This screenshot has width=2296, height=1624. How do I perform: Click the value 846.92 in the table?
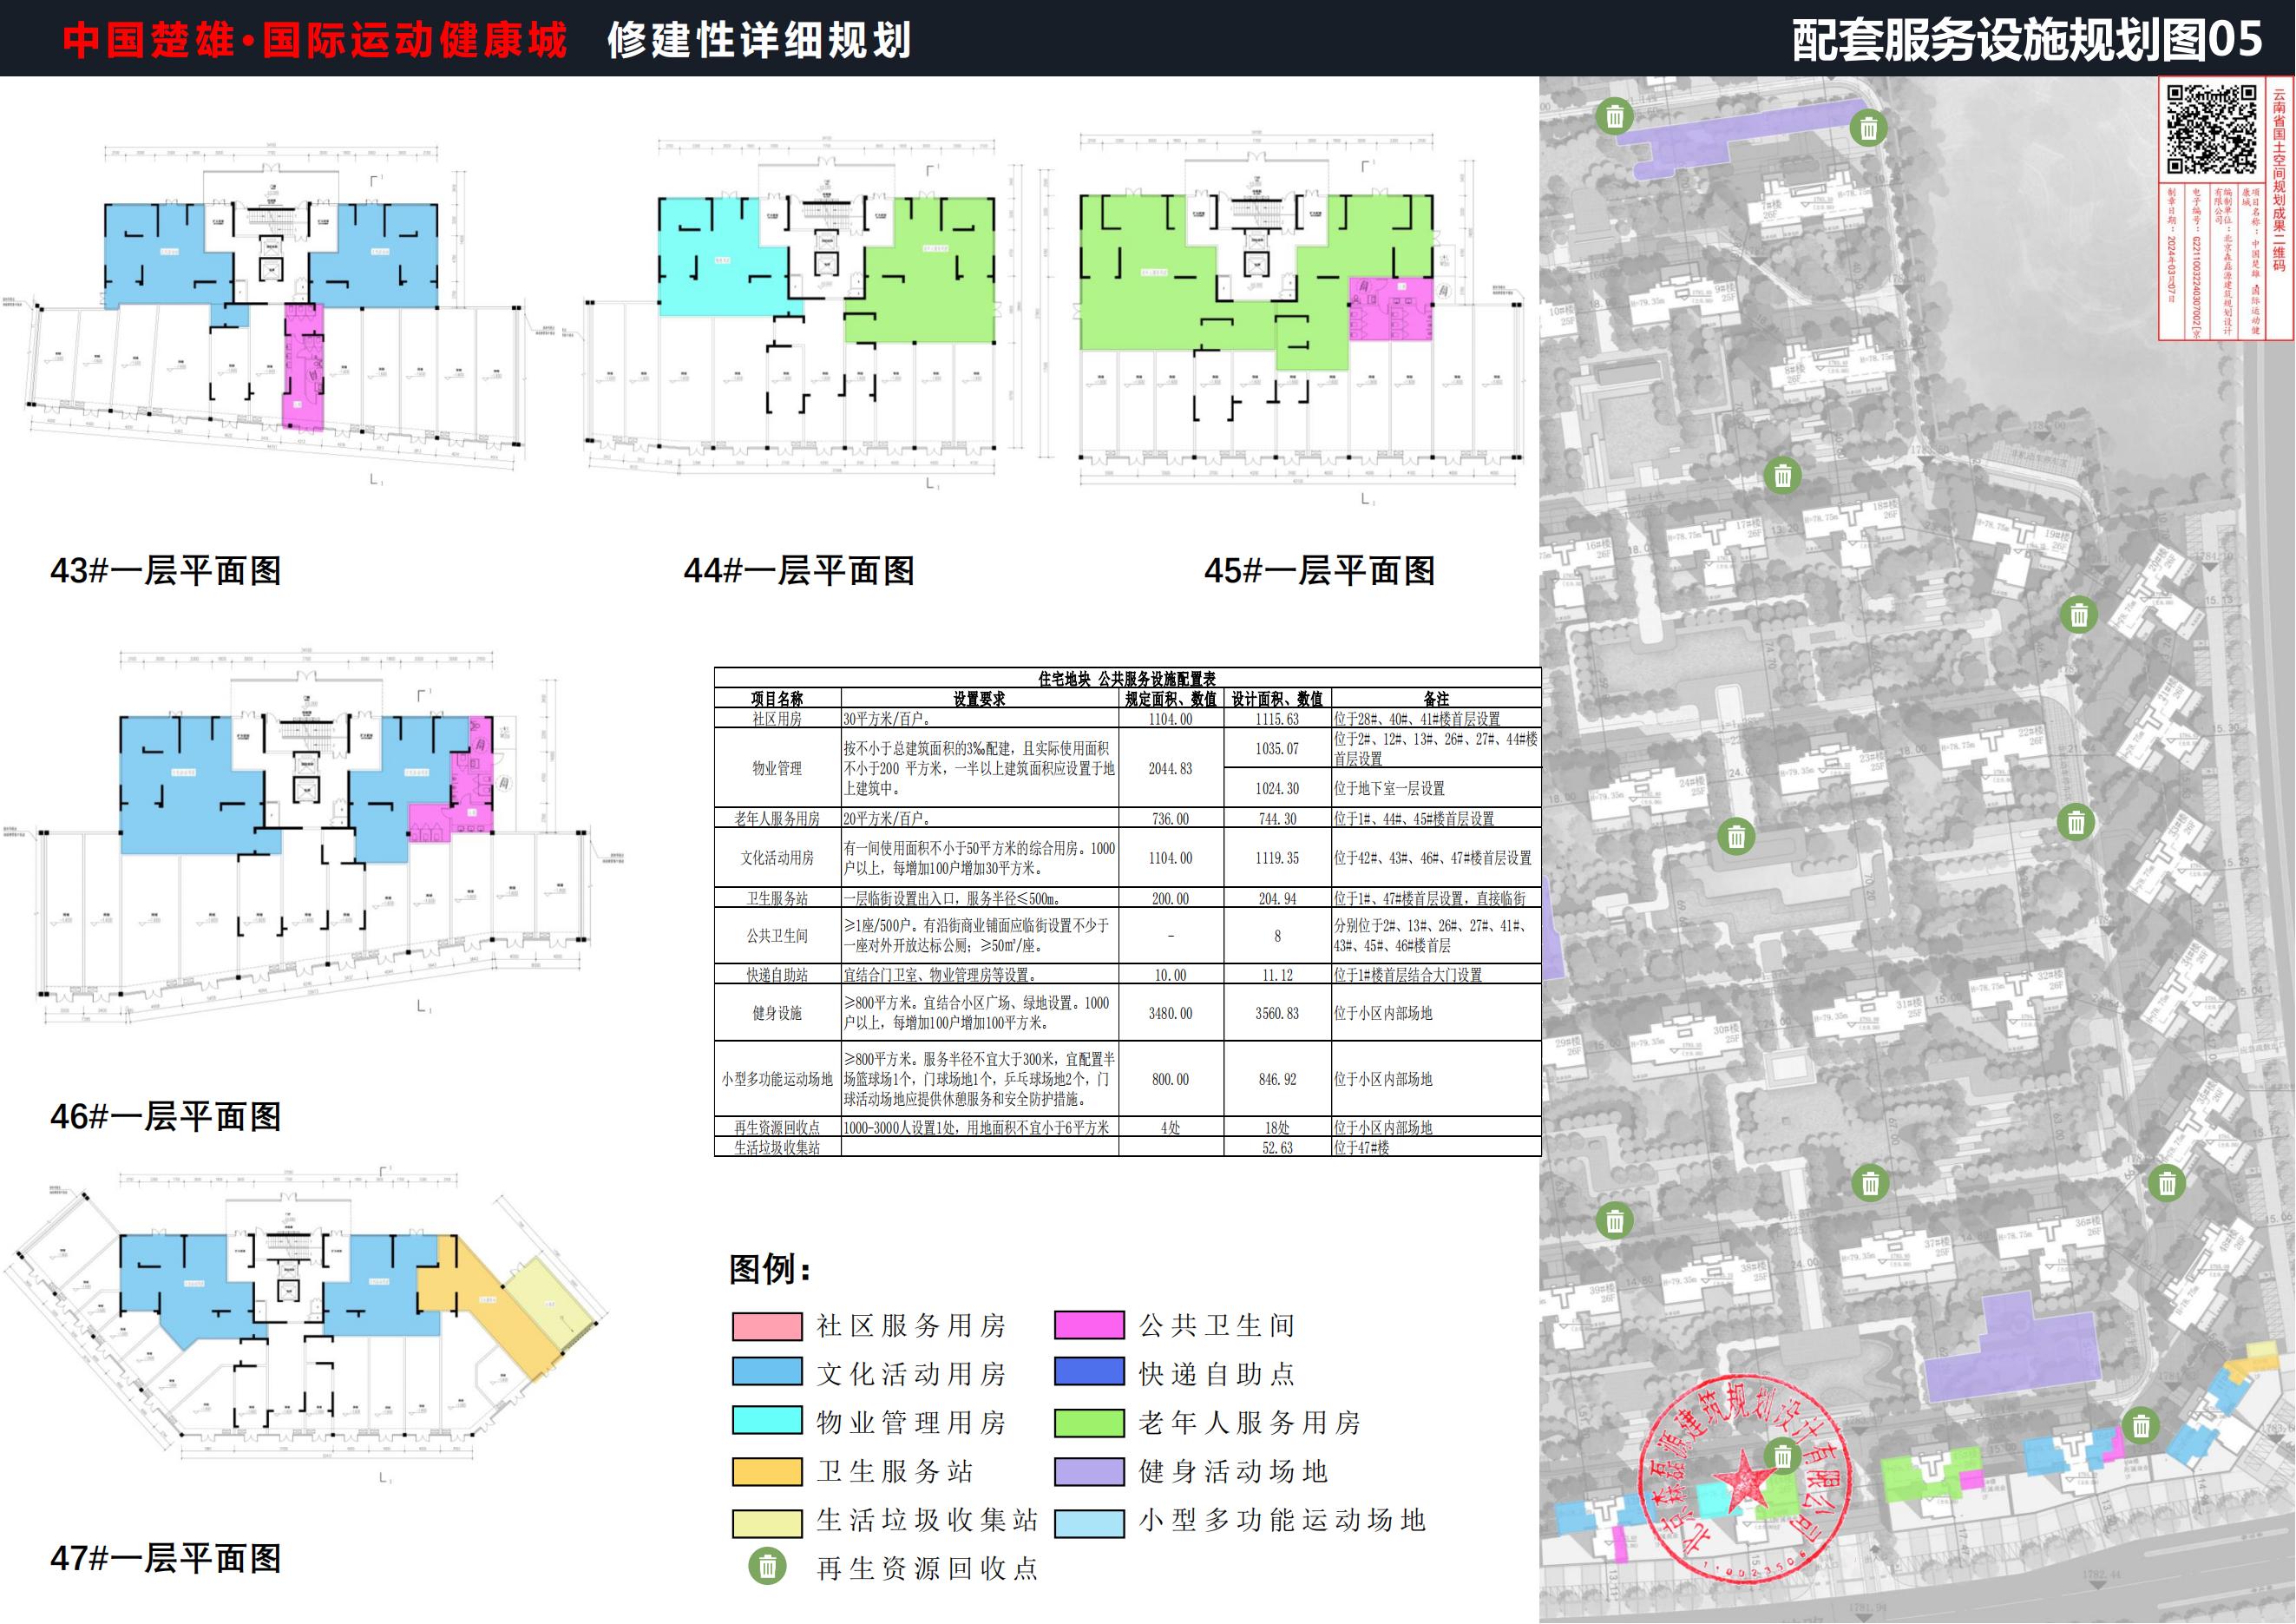pyautogui.click(x=1277, y=1079)
